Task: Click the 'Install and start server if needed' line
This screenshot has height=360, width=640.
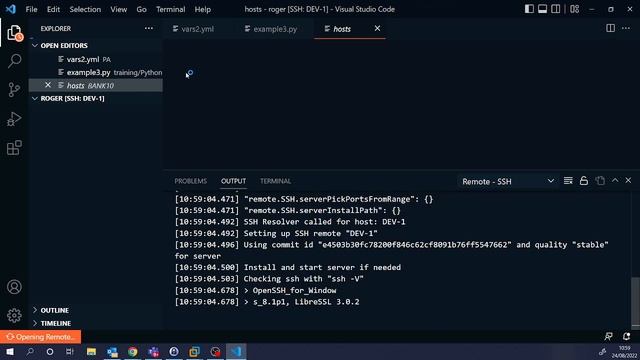Action: [322, 267]
